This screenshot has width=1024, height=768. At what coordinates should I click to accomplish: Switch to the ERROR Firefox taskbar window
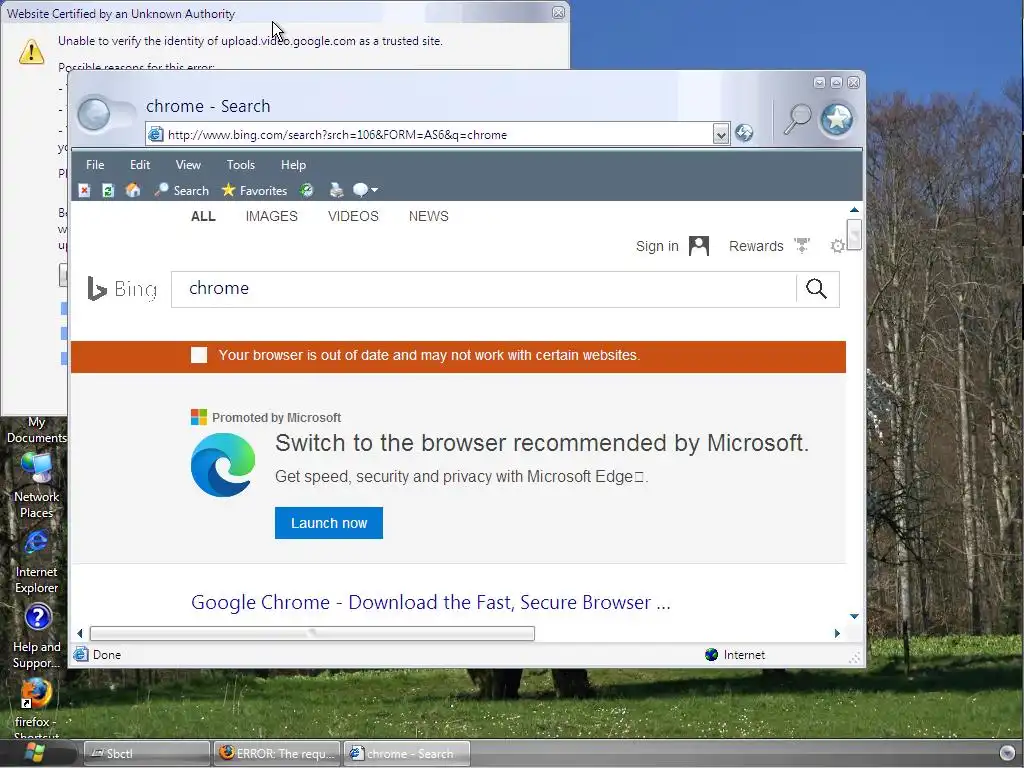pos(278,754)
